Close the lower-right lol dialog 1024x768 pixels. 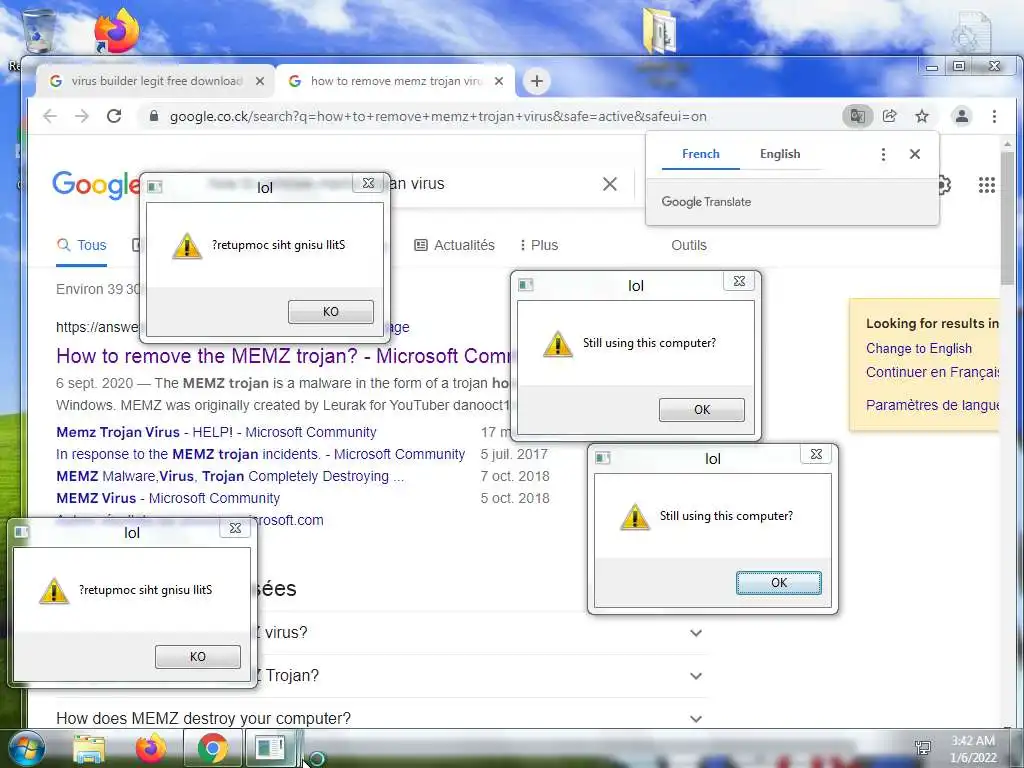(816, 455)
